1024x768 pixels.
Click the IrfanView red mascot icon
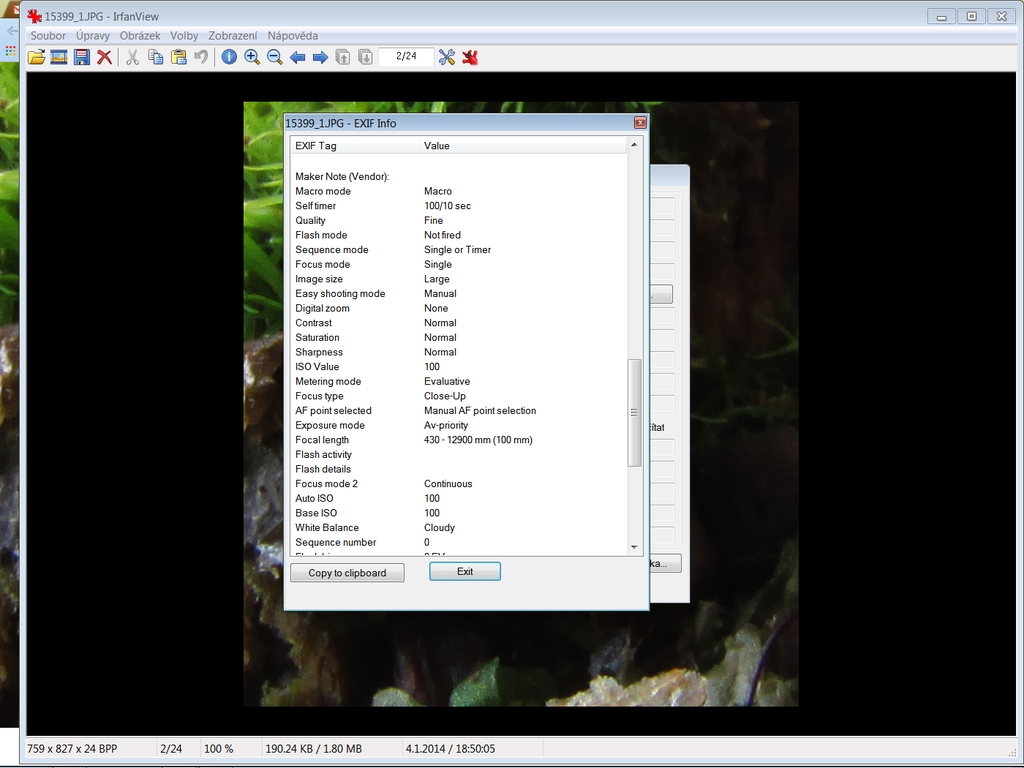470,57
